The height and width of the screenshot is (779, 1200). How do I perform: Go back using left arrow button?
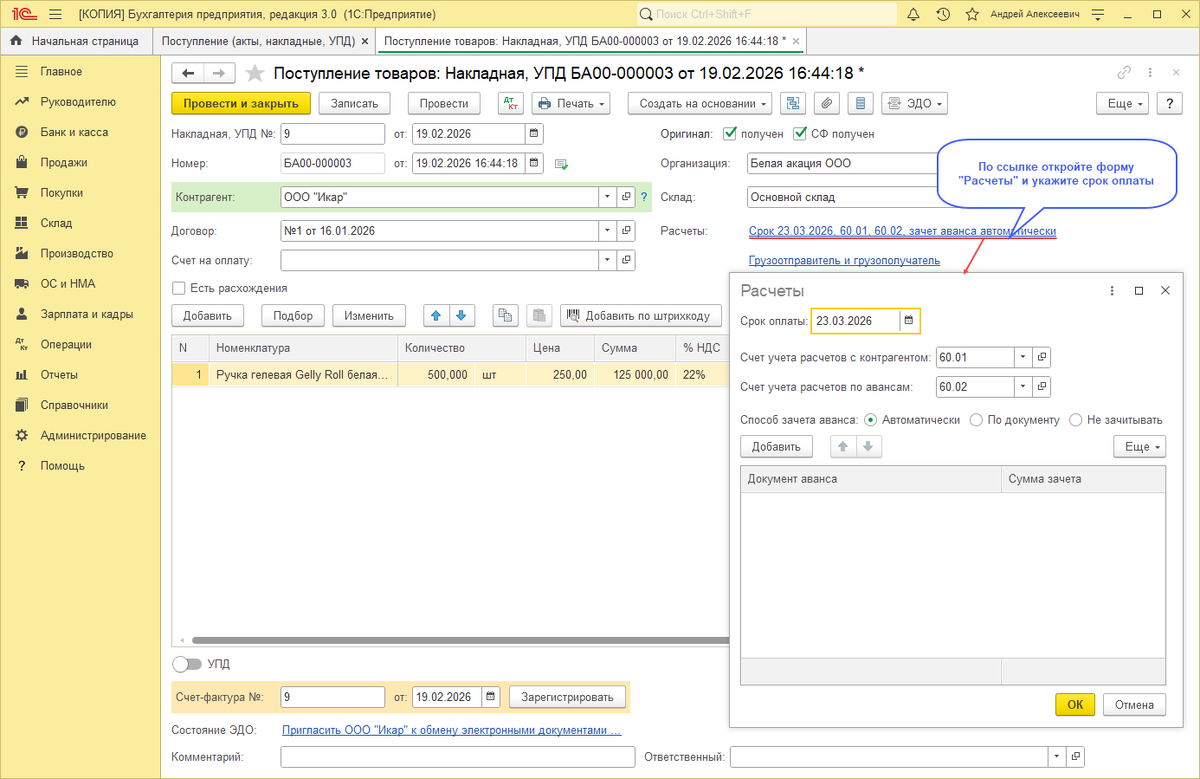tap(188, 73)
